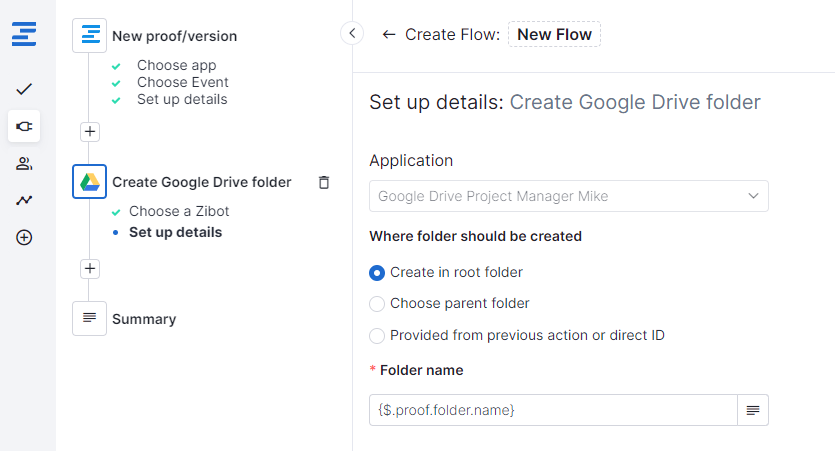This screenshot has height=451, width=835.
Task: Delete the Create Google Drive folder step
Action: 323,182
